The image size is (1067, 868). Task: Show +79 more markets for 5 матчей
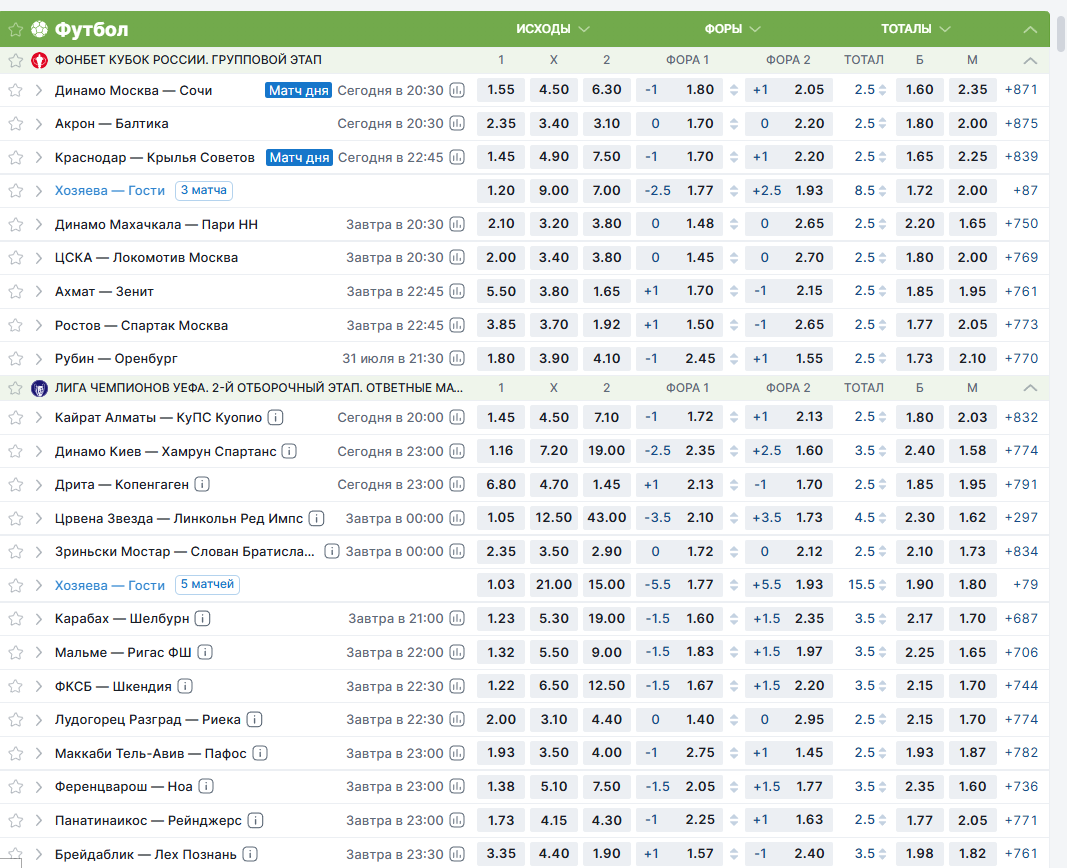(1025, 584)
